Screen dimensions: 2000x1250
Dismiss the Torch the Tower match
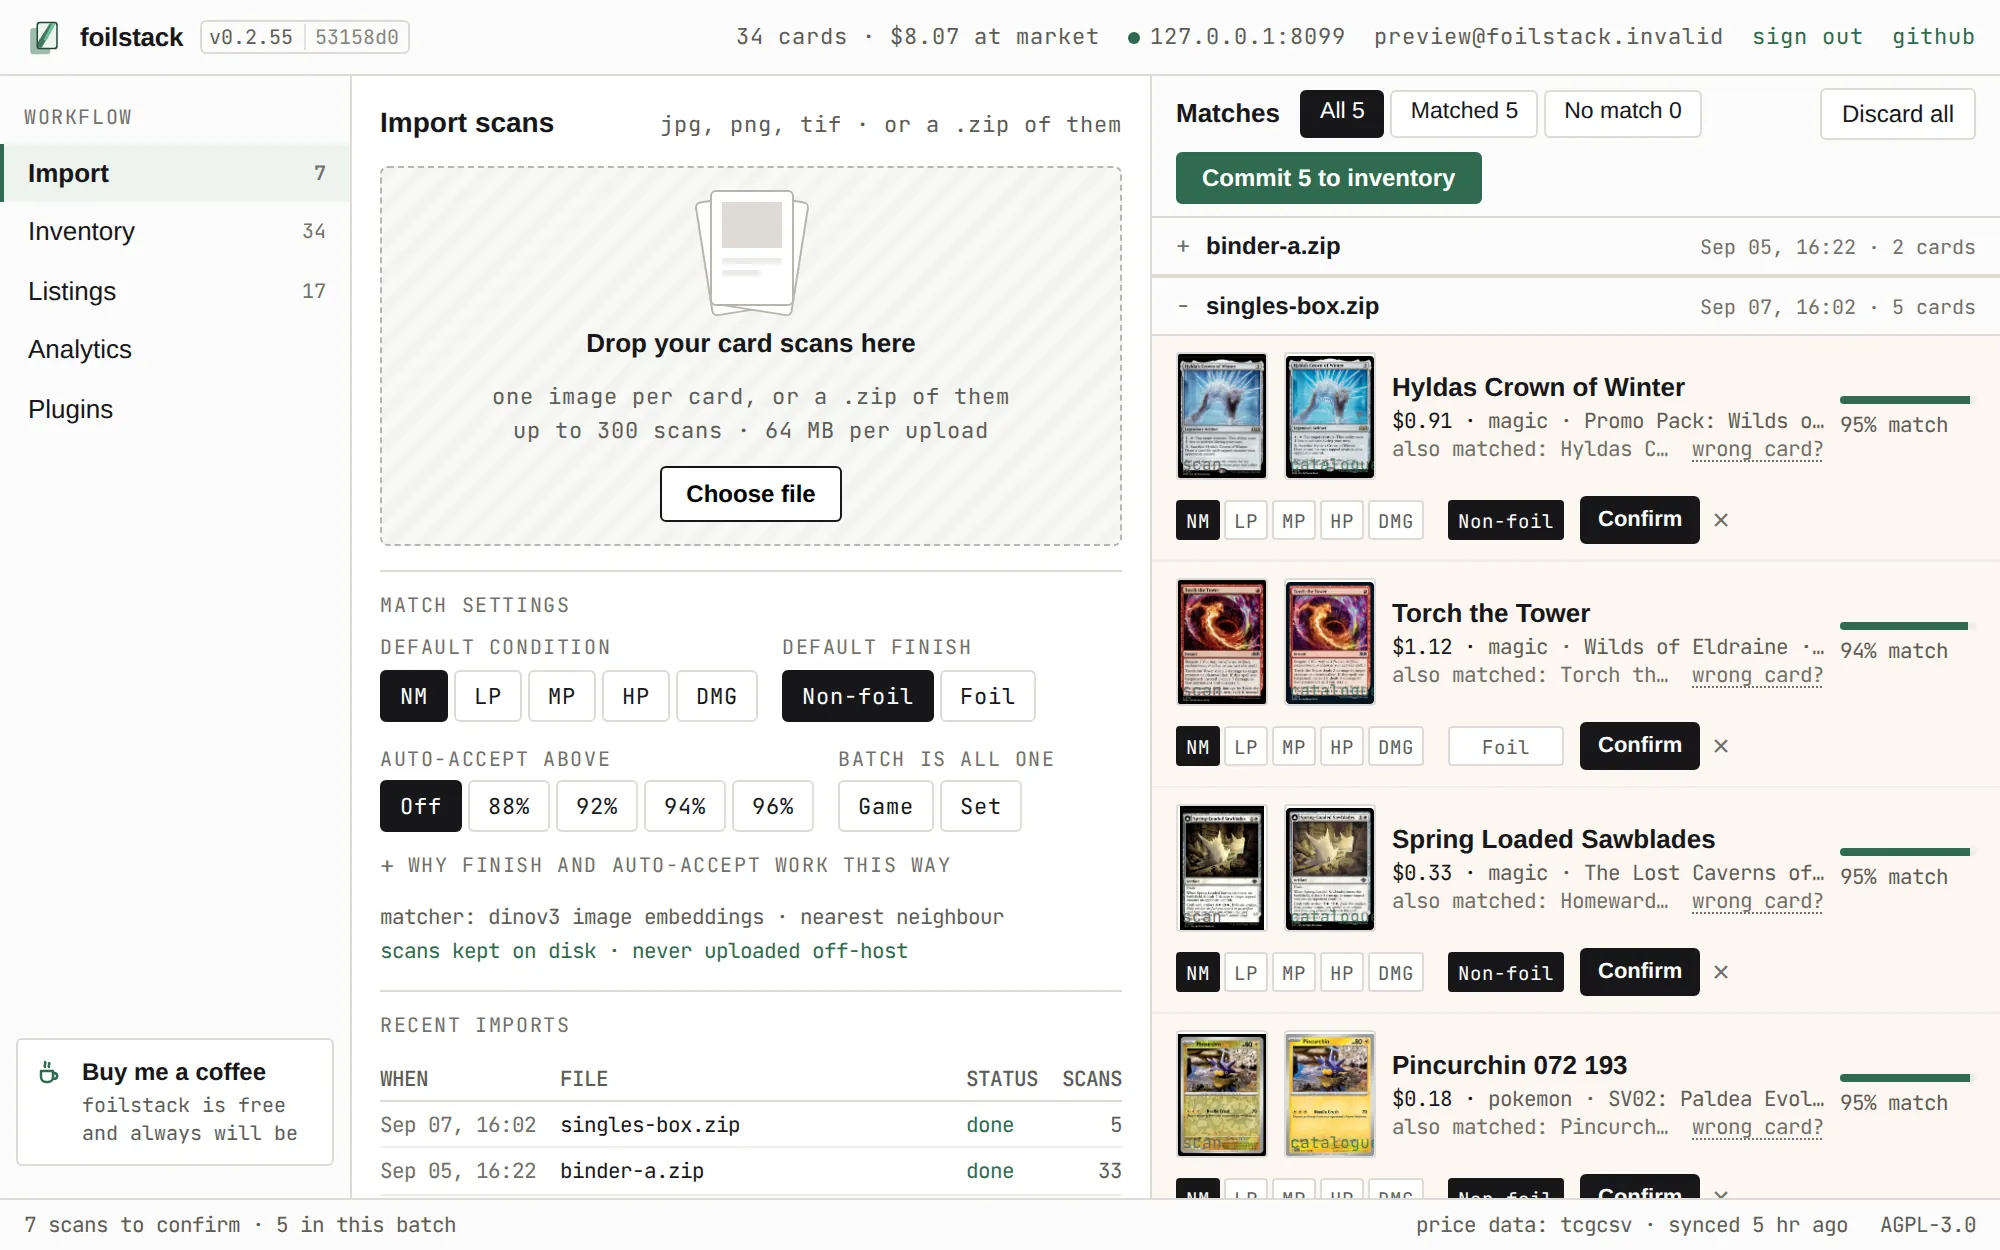(x=1721, y=746)
